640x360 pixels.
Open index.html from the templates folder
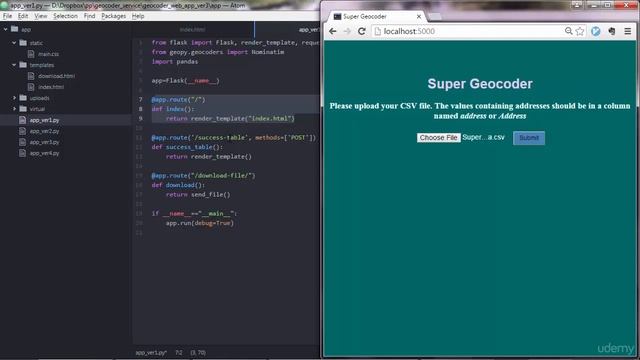[51, 87]
